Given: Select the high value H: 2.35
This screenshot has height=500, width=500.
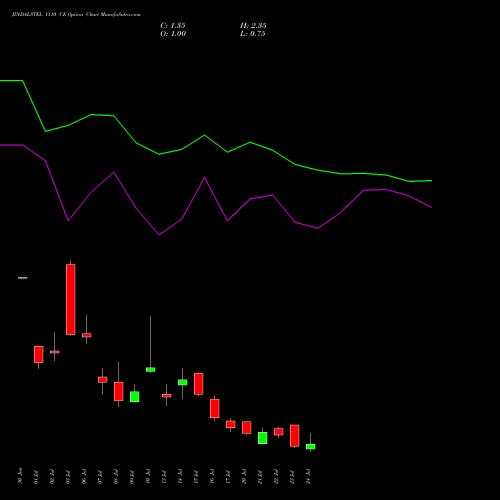Looking at the screenshot, I should tap(253, 26).
